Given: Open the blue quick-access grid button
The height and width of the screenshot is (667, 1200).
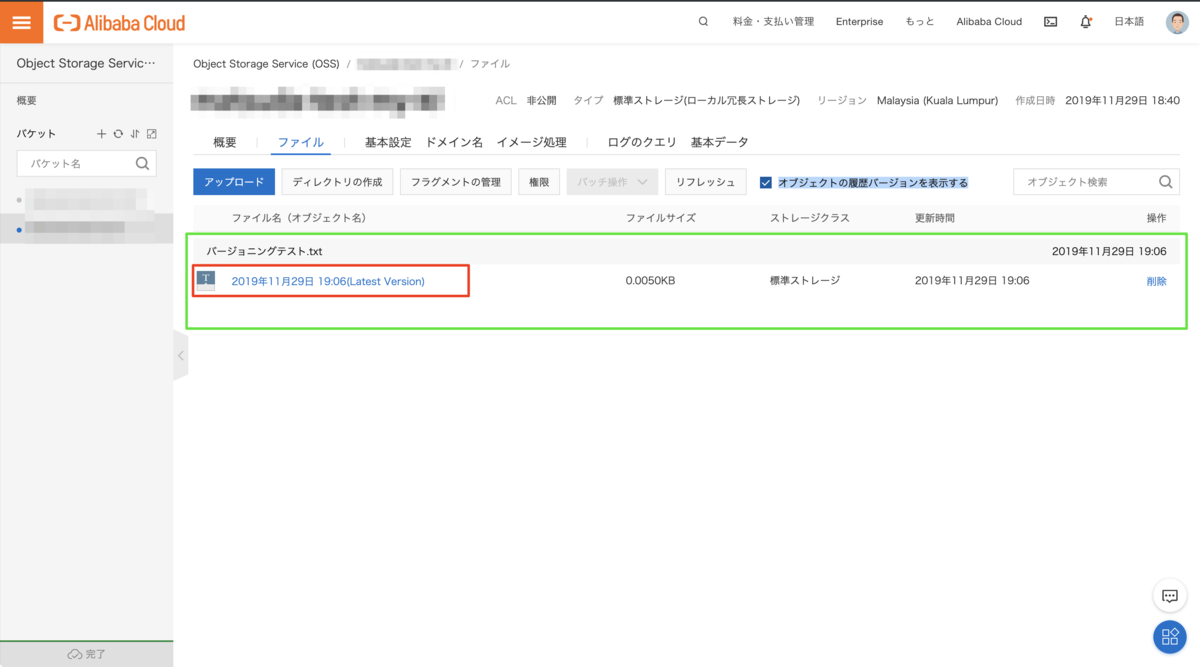Looking at the screenshot, I should [x=1170, y=637].
